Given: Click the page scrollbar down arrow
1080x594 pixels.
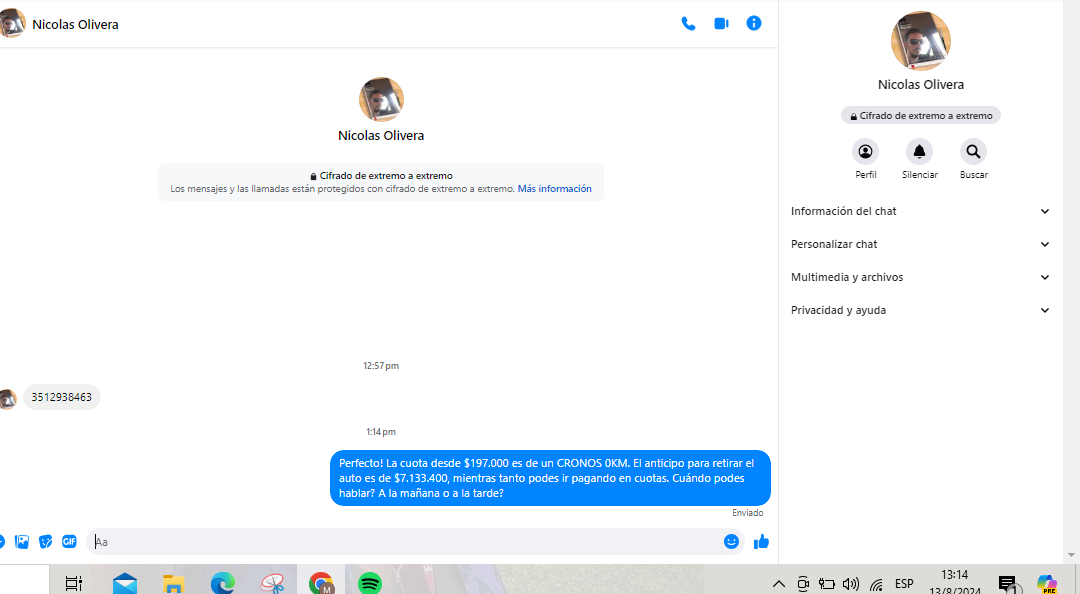Looking at the screenshot, I should [x=1071, y=555].
